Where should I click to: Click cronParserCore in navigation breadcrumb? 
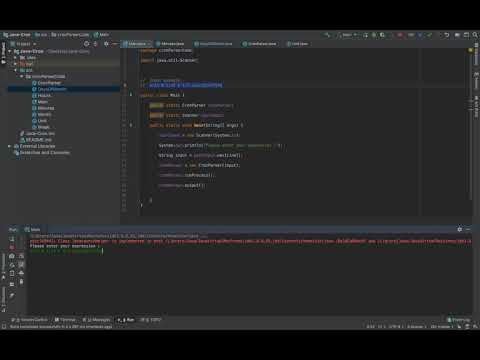point(70,35)
